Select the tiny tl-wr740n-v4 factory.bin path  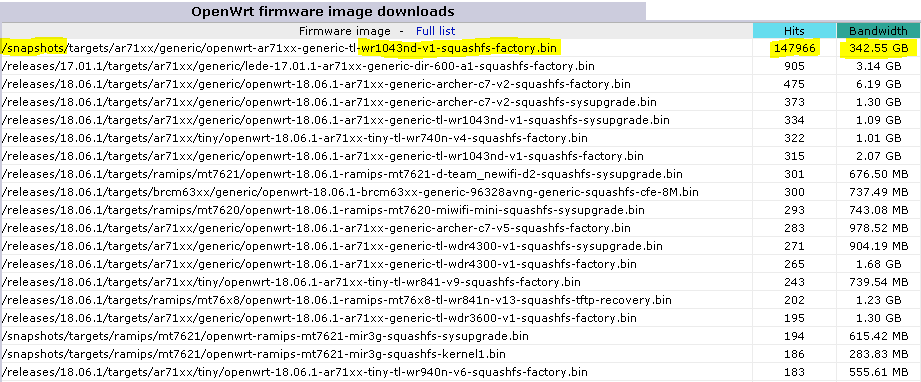[x=295, y=138]
